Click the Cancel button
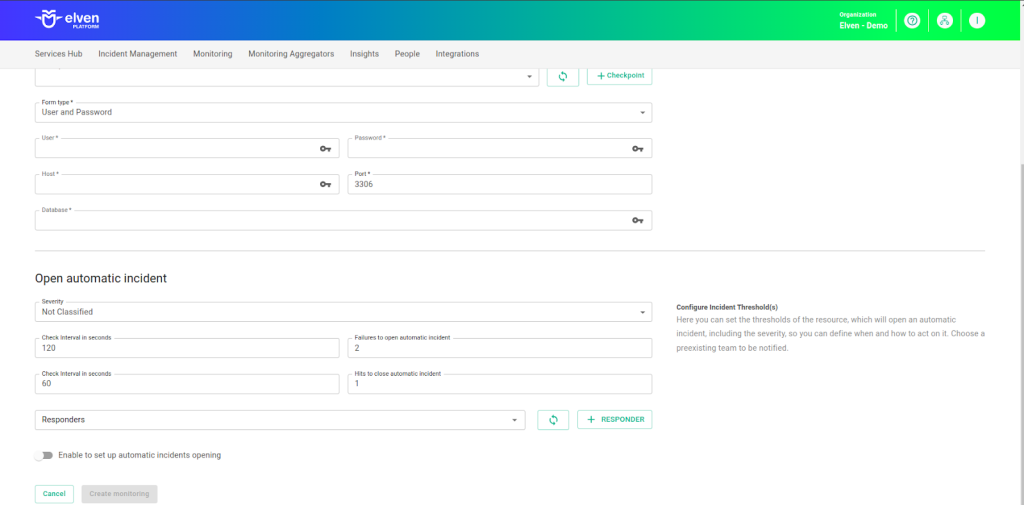 [x=54, y=494]
